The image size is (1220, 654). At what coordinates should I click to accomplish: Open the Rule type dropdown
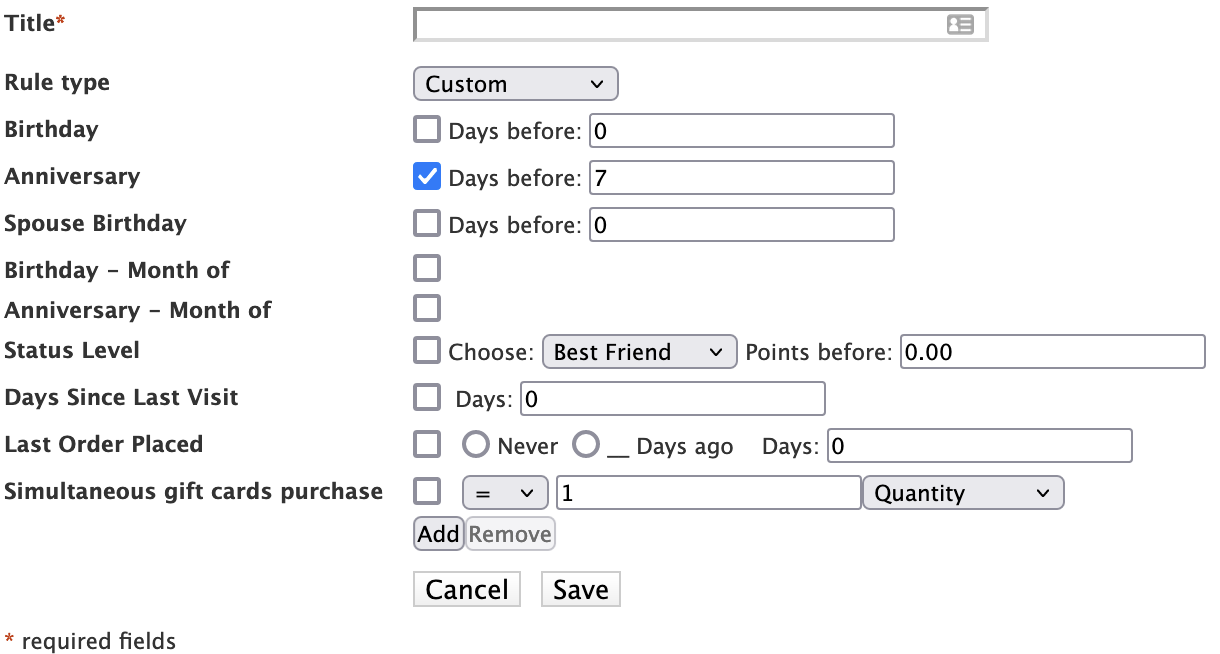515,84
